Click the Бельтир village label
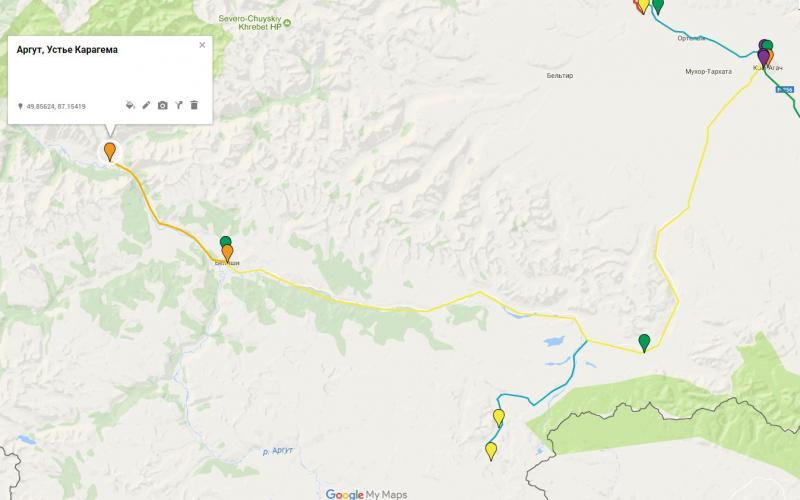Viewport: 800px width, 500px height. click(560, 76)
